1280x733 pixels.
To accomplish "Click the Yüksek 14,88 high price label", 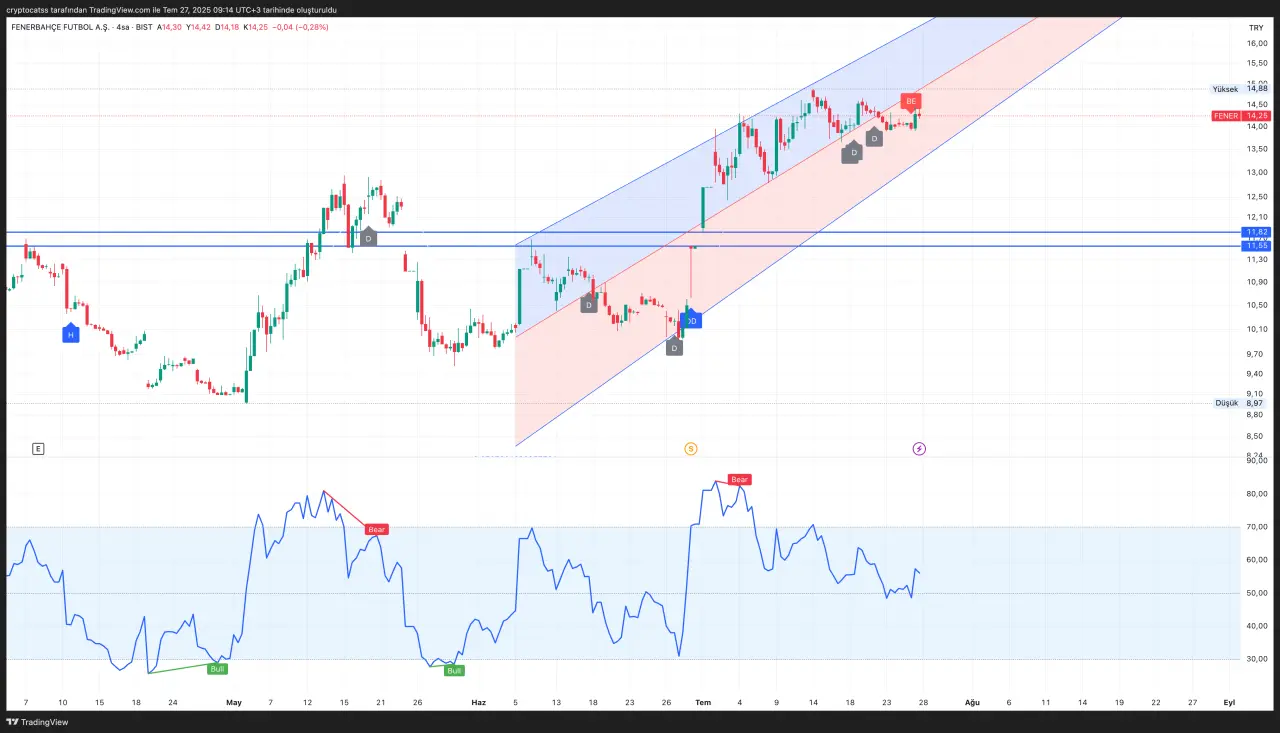I will coord(1240,89).
